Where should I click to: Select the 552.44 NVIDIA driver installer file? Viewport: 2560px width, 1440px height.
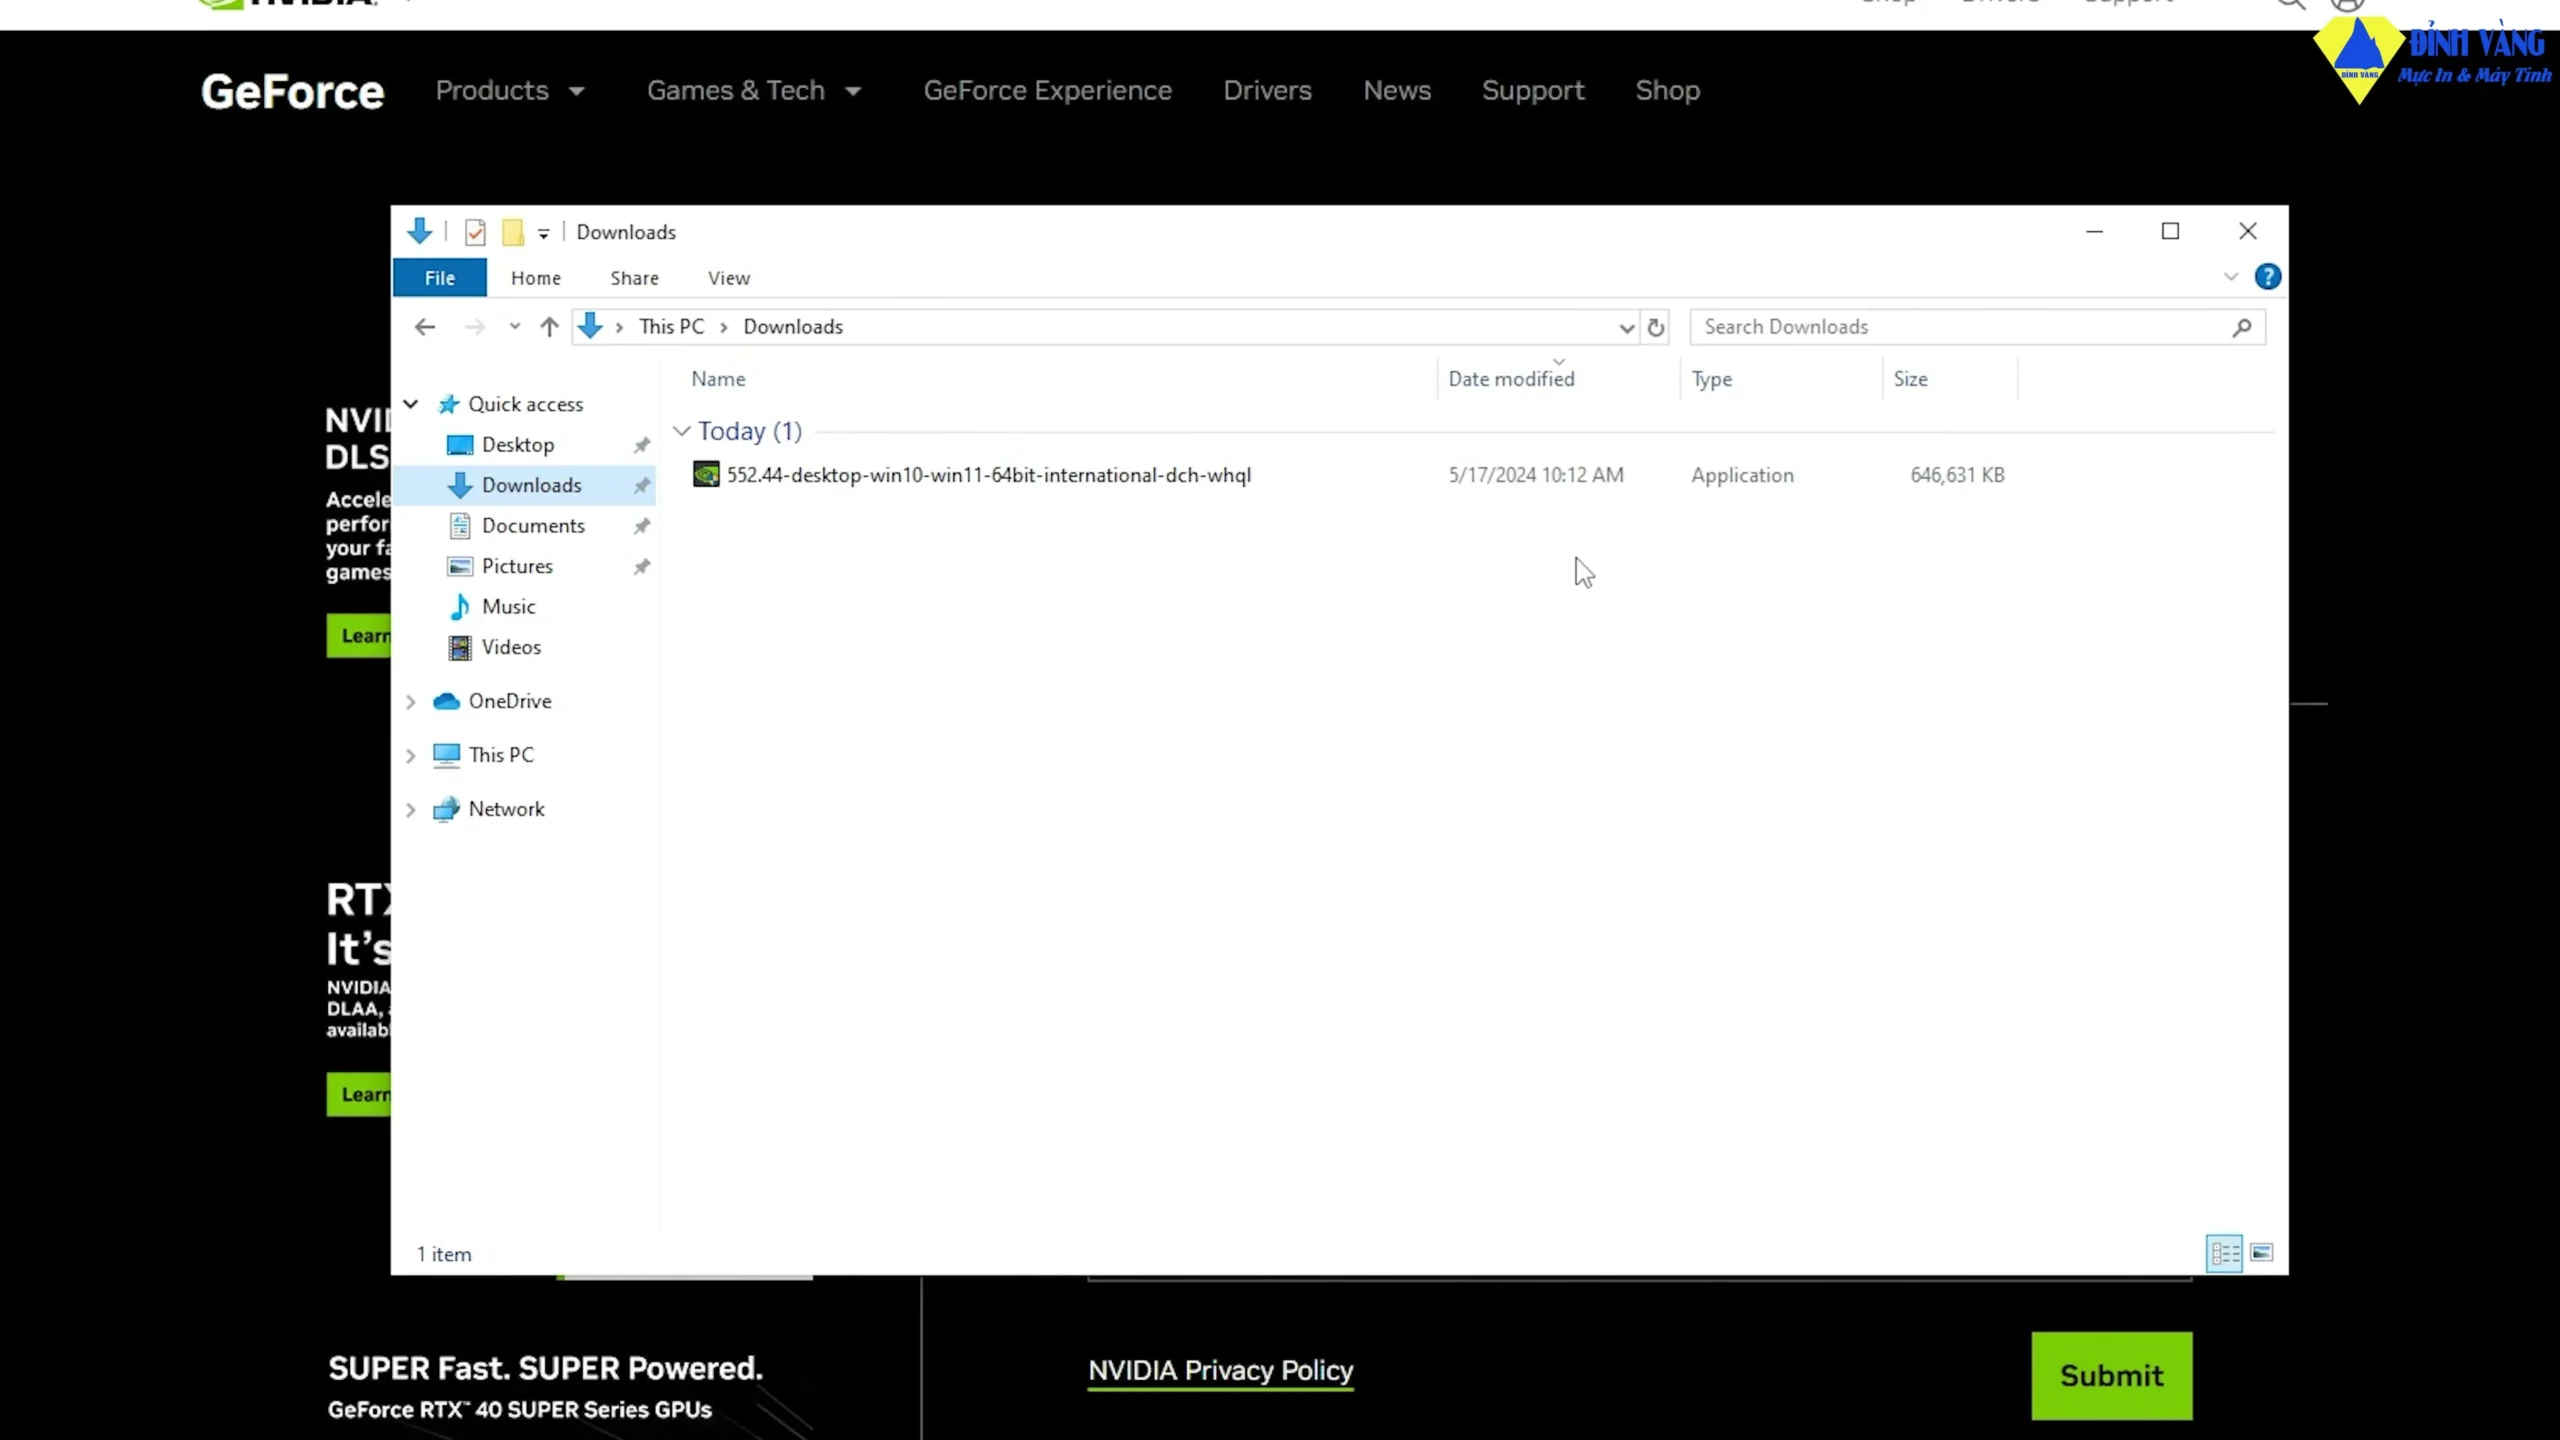coord(1350,475)
